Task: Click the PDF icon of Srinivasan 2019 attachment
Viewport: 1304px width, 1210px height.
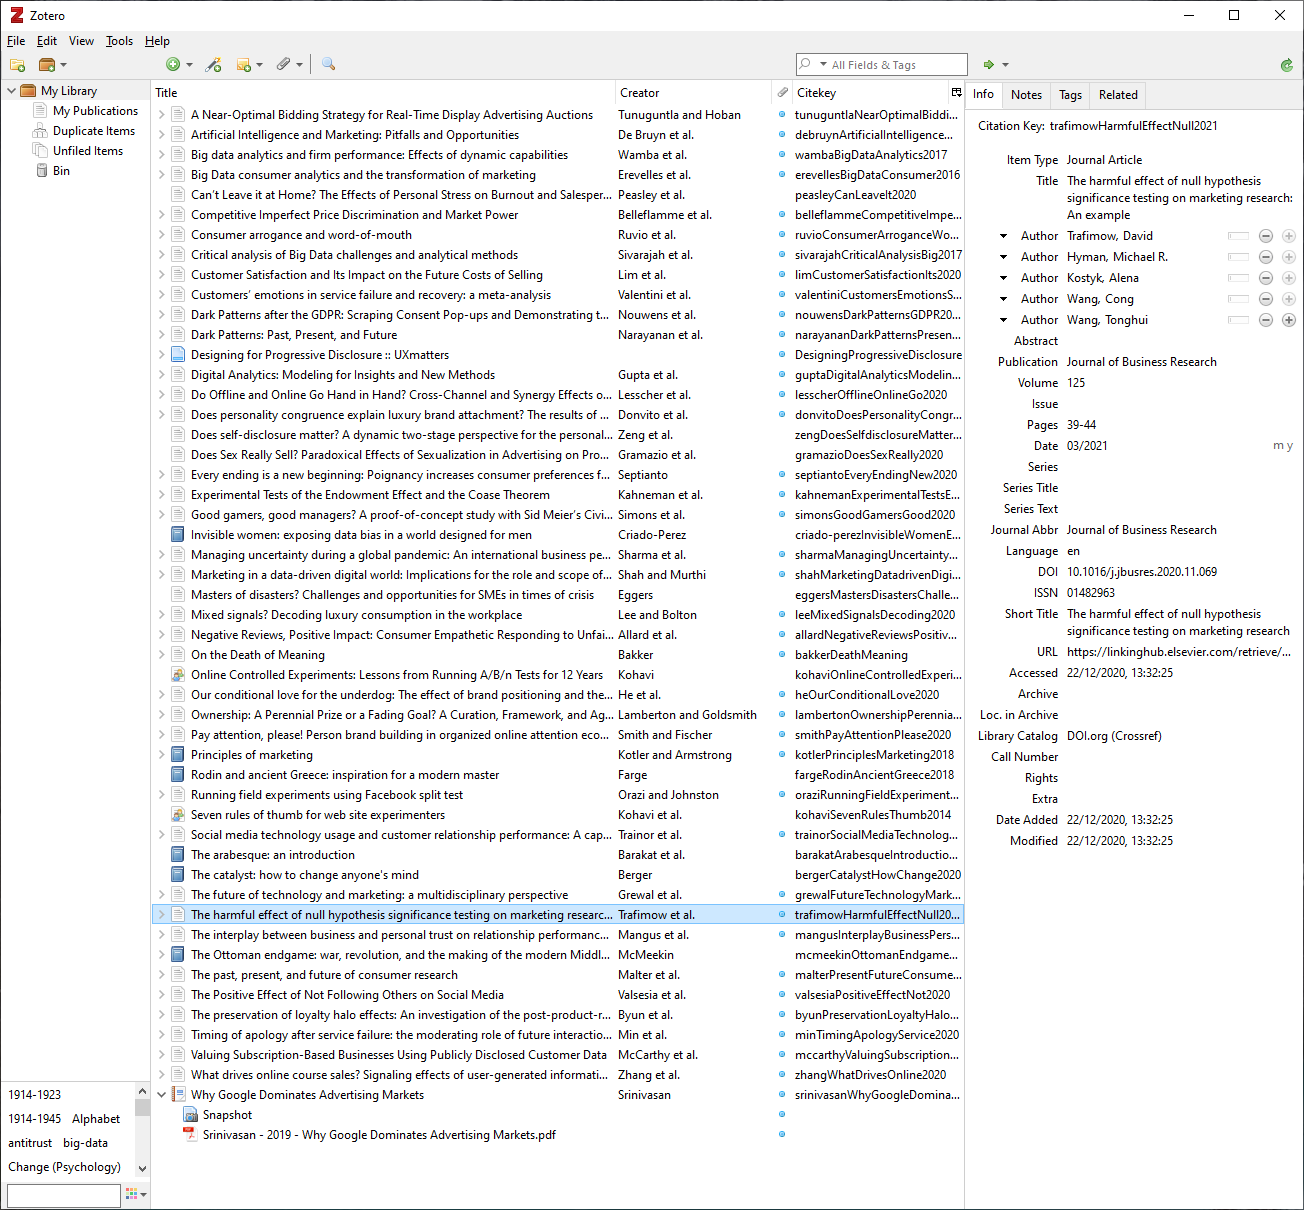Action: pos(190,1135)
